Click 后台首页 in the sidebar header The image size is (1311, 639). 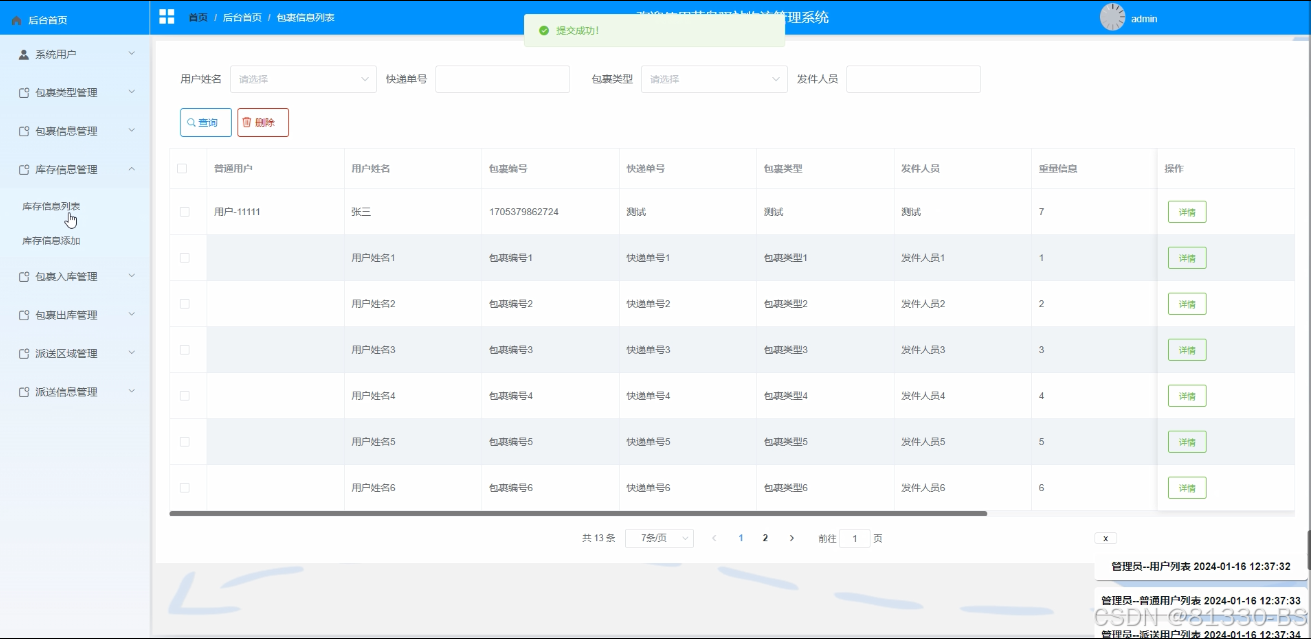[47, 20]
